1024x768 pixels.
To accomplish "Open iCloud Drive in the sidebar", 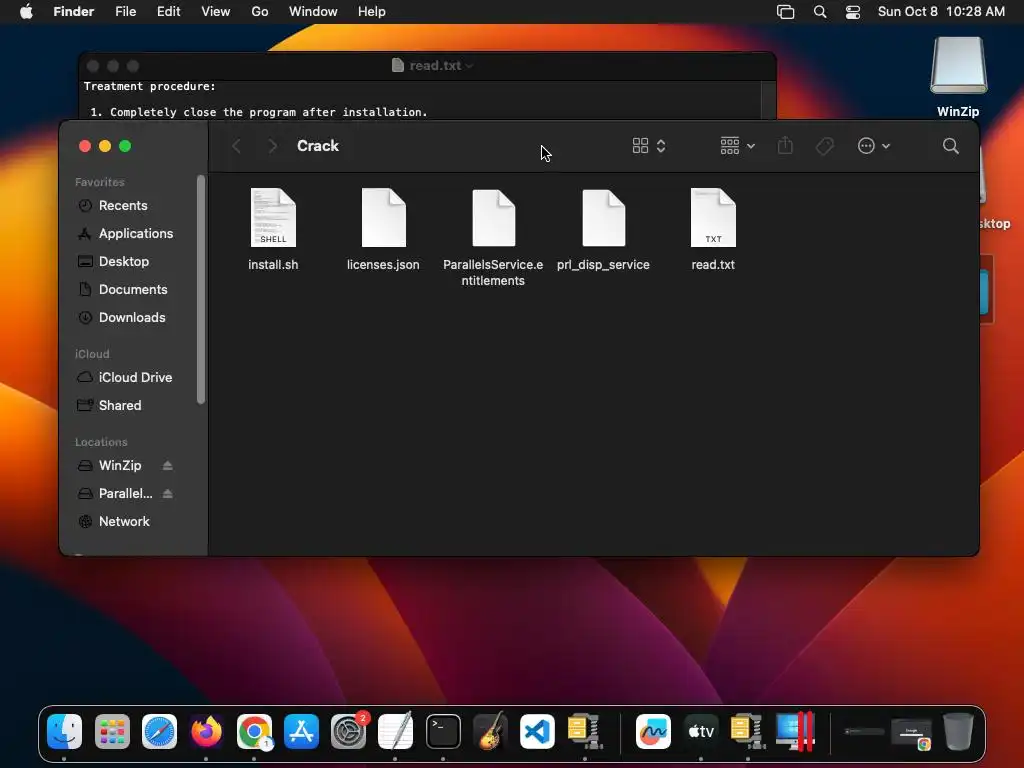I will point(135,377).
